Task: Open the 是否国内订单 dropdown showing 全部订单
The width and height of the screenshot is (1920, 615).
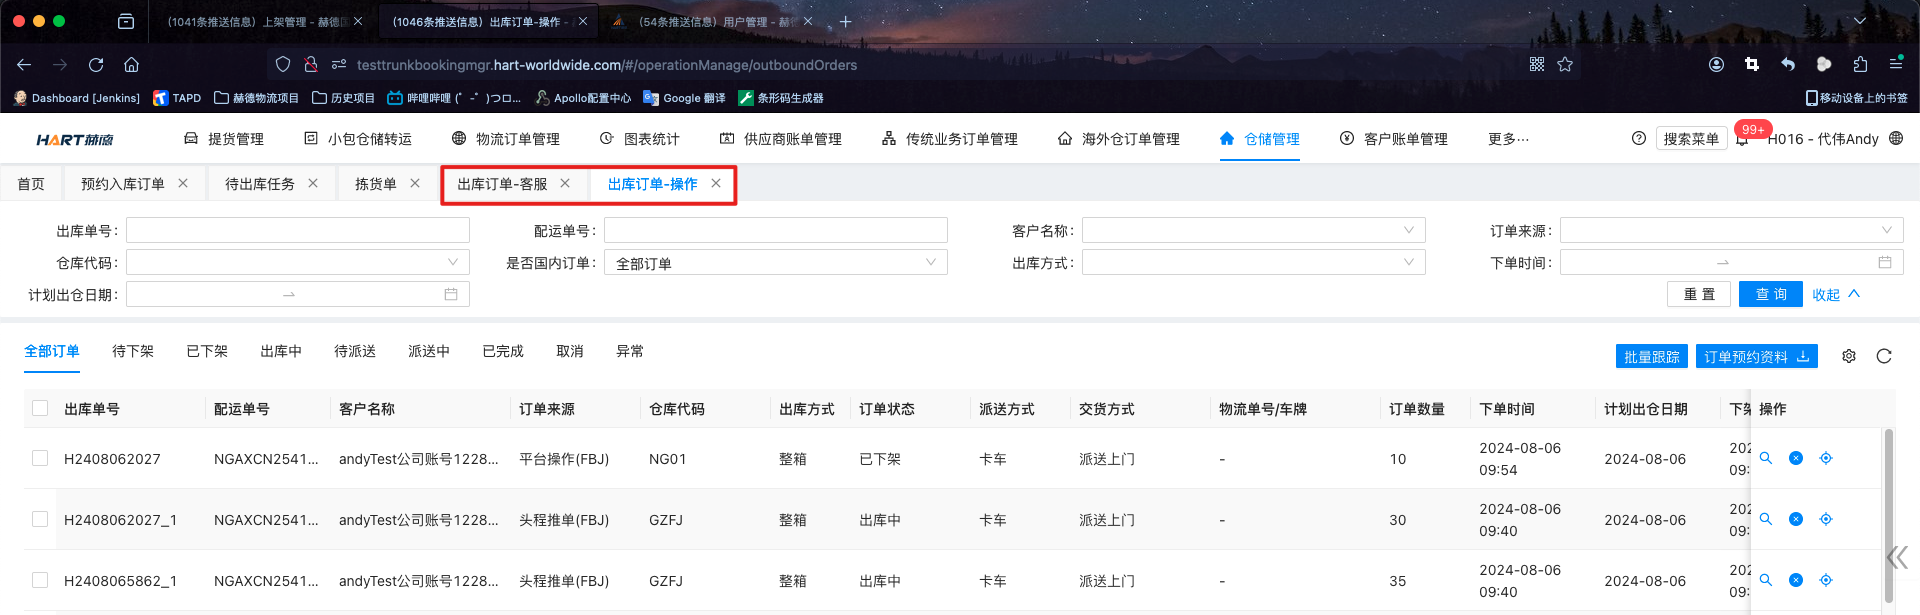Action: (775, 263)
